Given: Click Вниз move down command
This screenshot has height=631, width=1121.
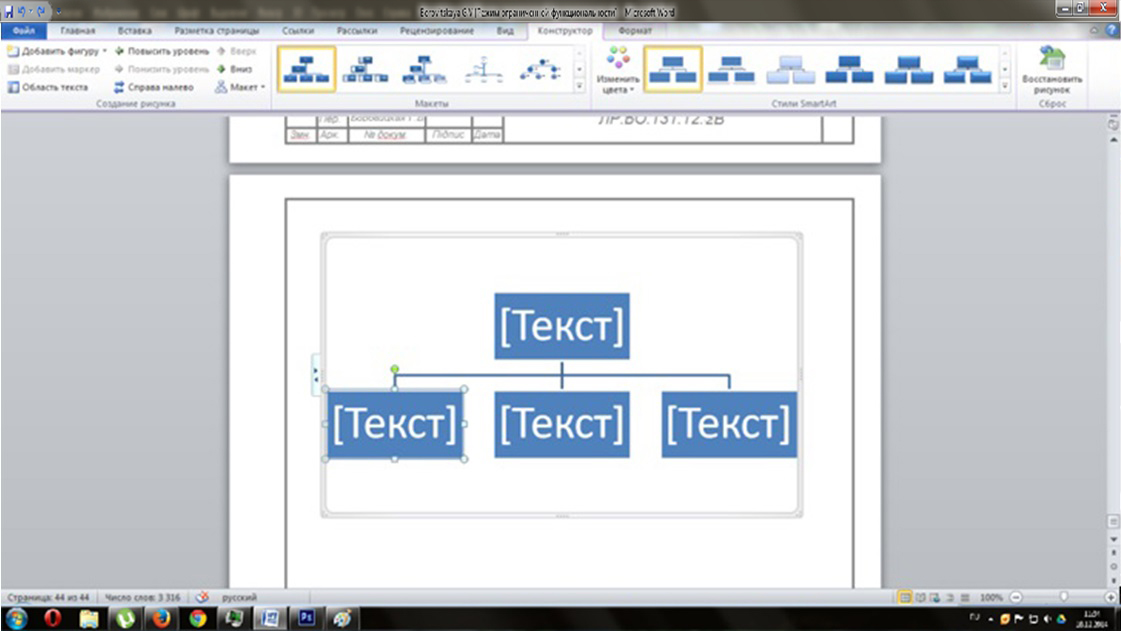Looking at the screenshot, I should tap(234, 69).
